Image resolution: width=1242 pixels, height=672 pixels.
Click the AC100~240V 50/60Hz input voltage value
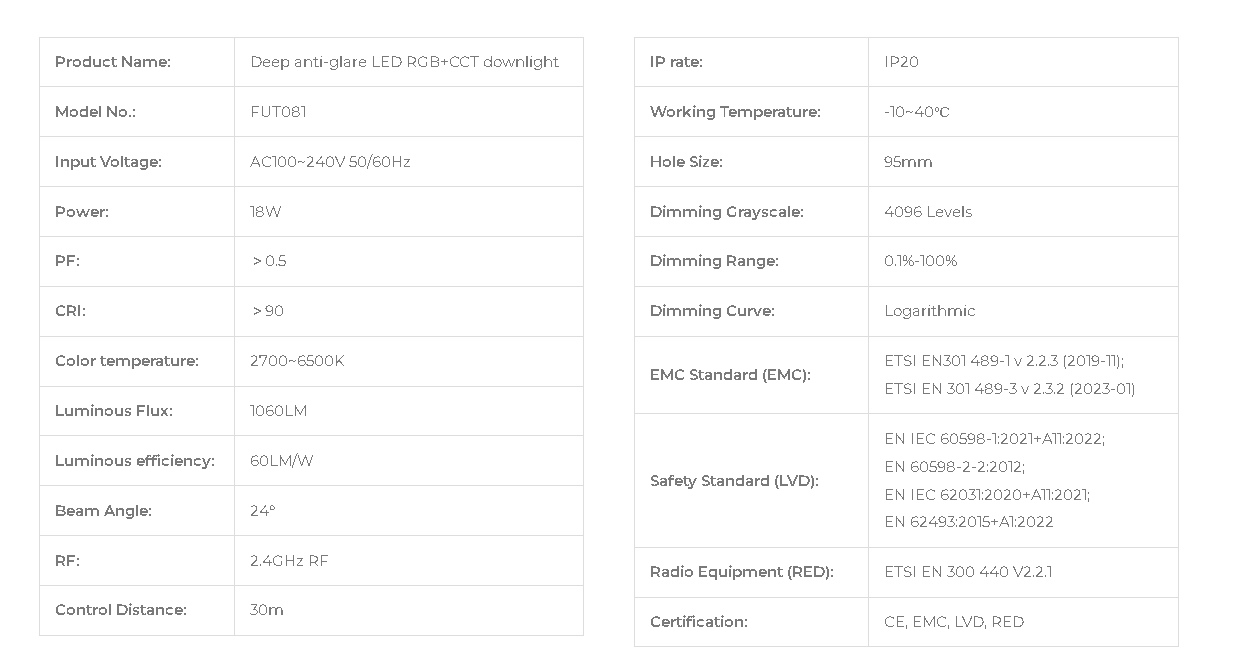coord(330,162)
